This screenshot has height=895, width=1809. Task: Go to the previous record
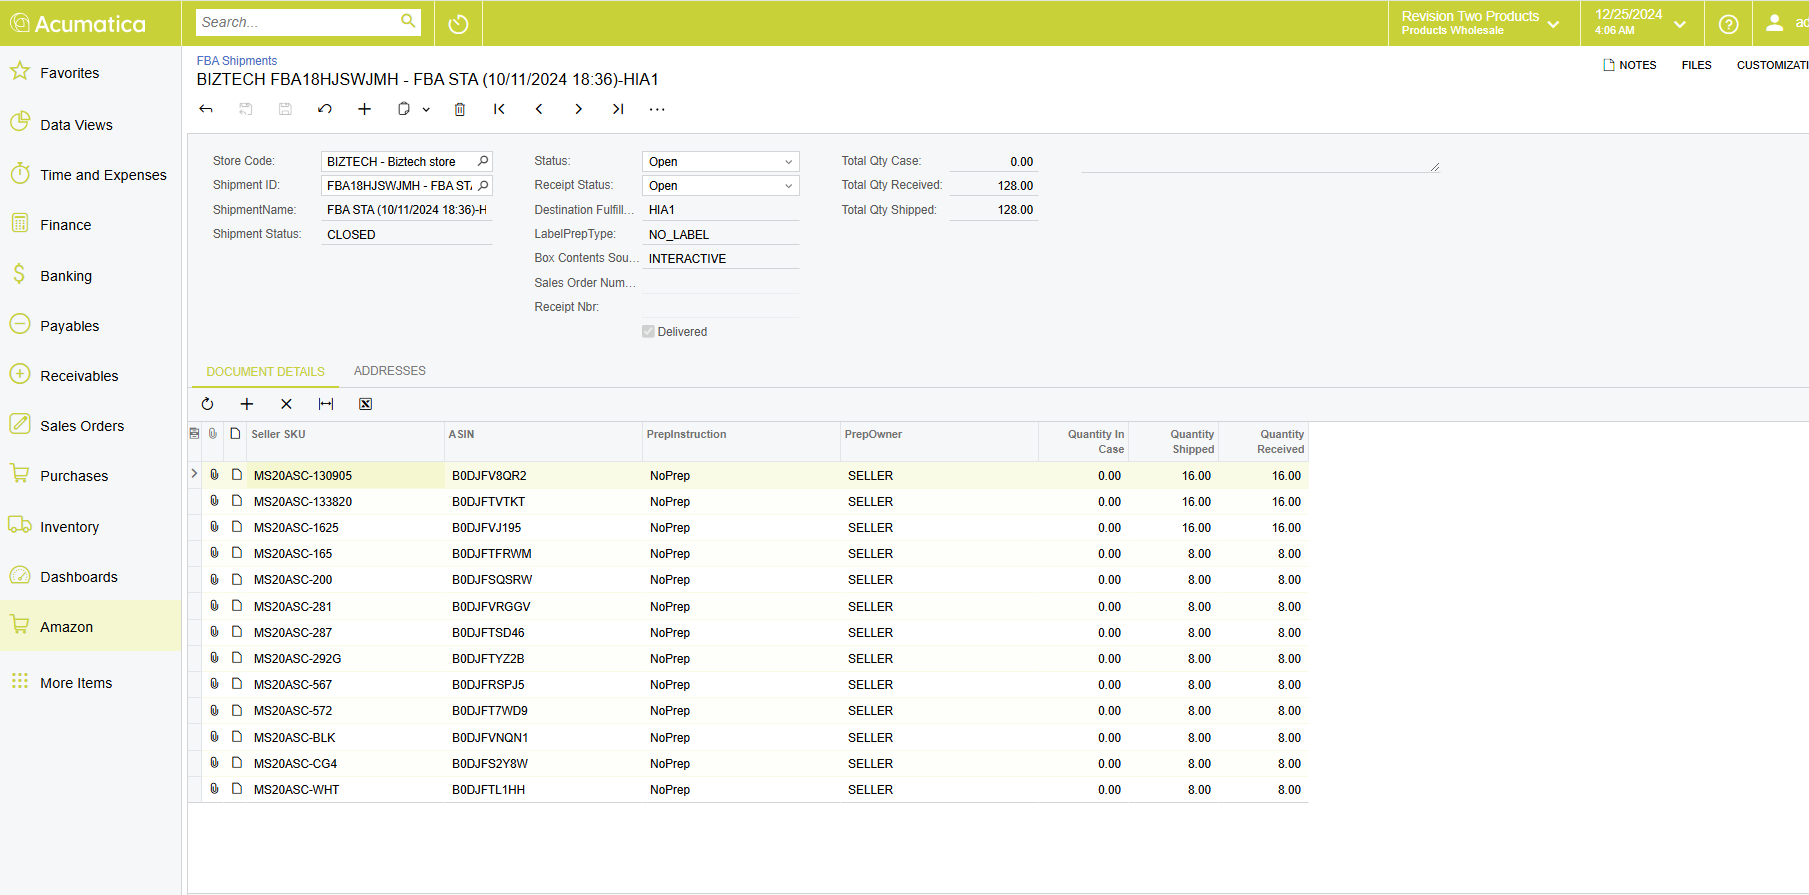pos(539,109)
